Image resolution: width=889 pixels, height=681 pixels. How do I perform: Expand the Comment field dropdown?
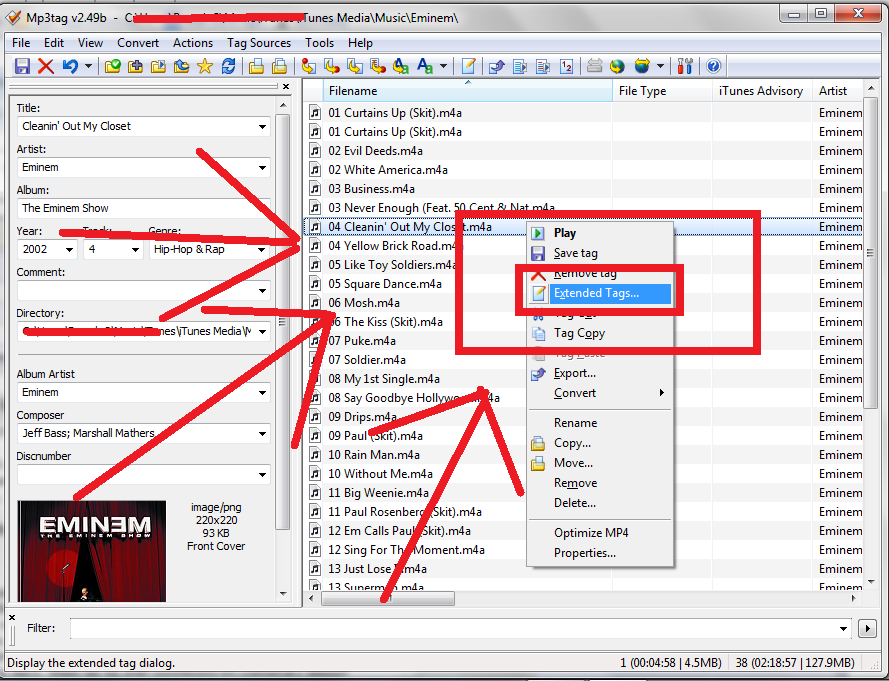(x=262, y=291)
